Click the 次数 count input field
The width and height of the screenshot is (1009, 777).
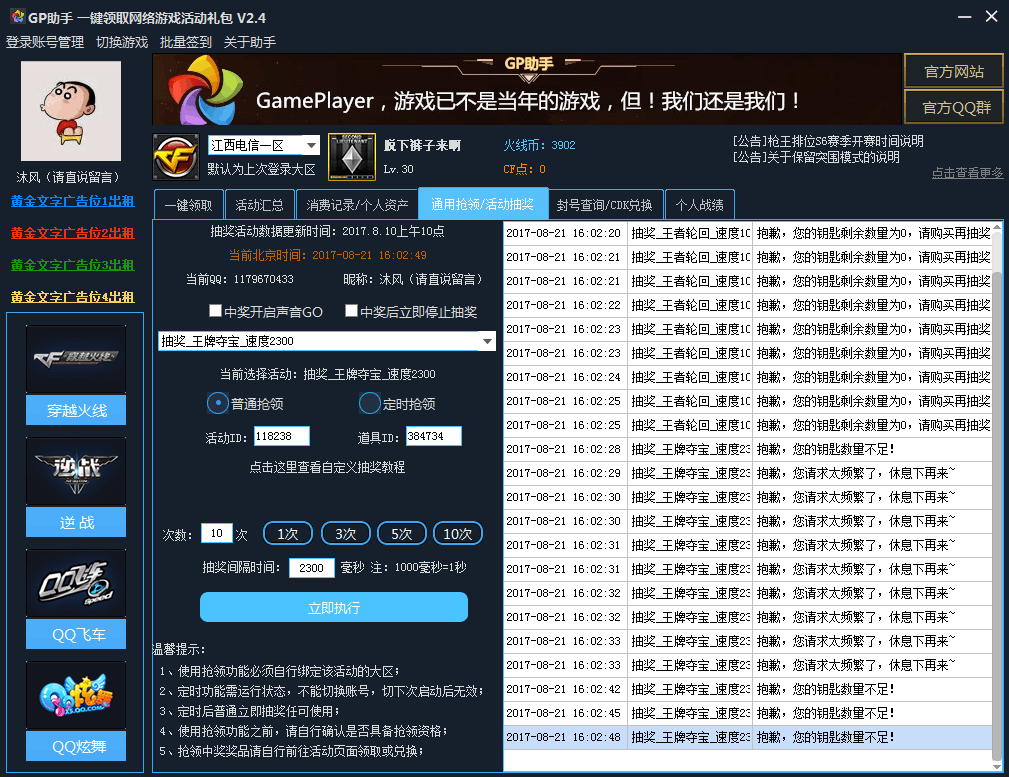217,533
